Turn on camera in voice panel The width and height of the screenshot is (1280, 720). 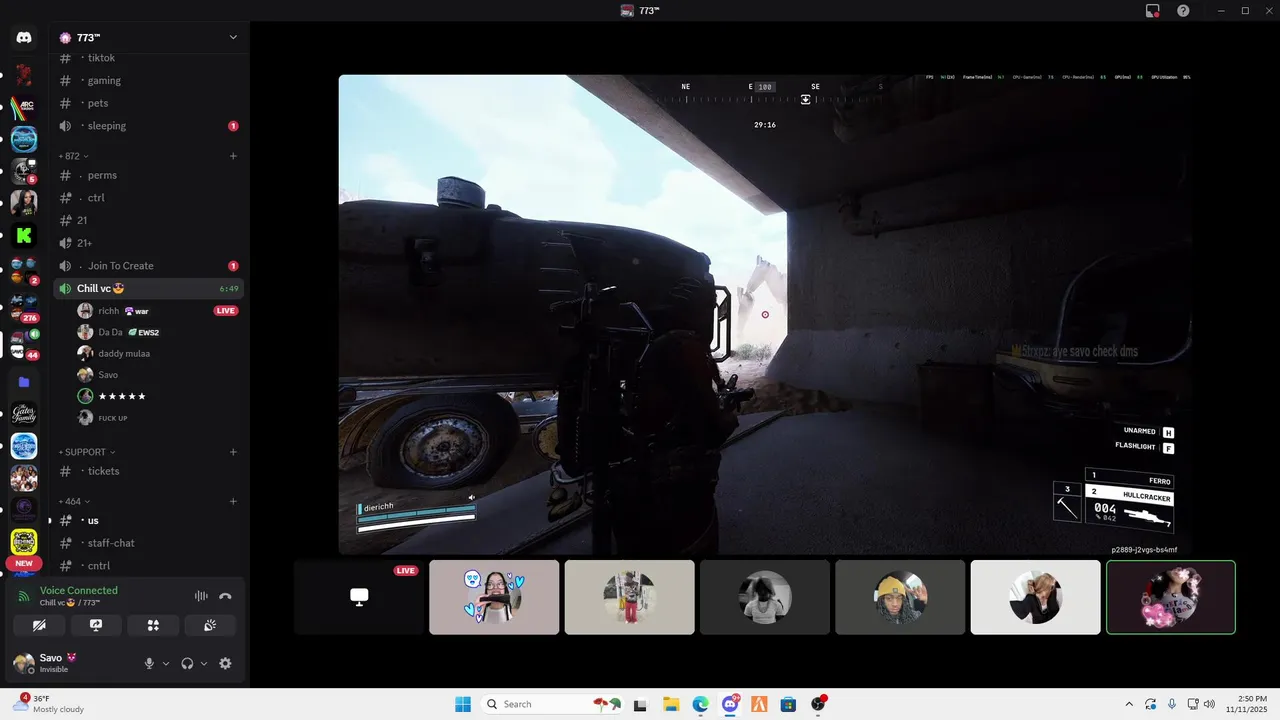pyautogui.click(x=39, y=625)
